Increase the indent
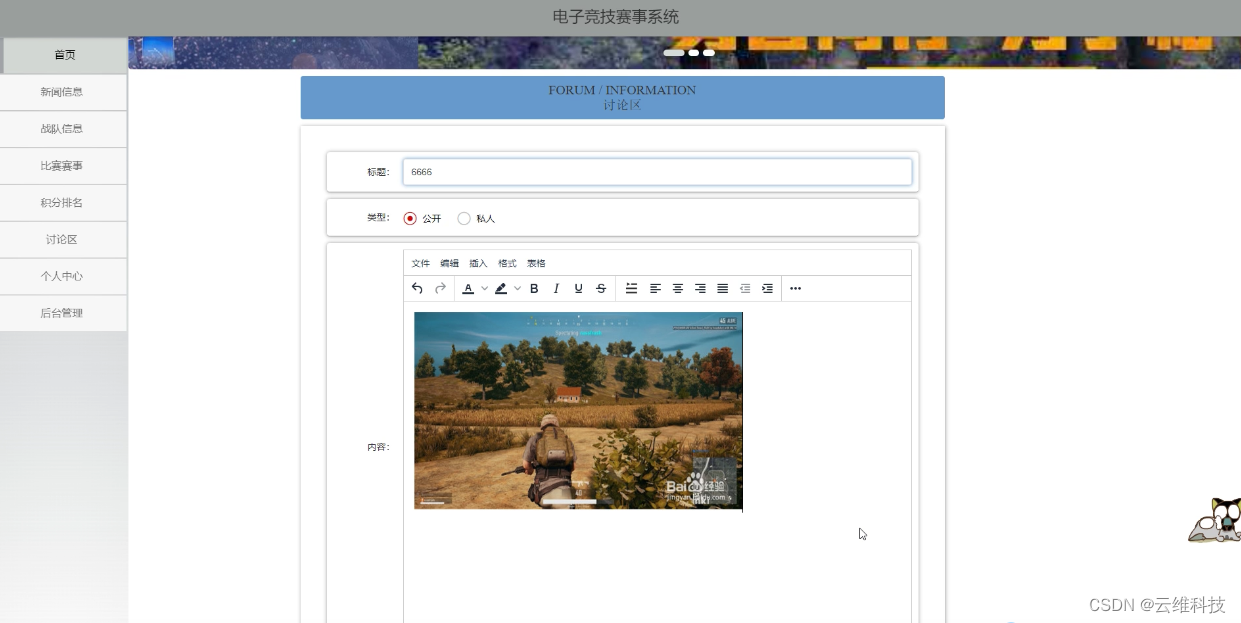Screen dimensions: 1241x623 [x=767, y=288]
